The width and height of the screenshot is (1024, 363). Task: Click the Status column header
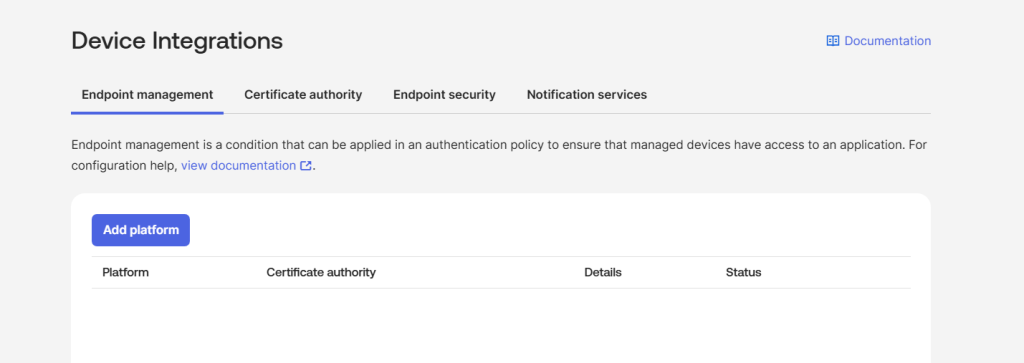coord(743,272)
